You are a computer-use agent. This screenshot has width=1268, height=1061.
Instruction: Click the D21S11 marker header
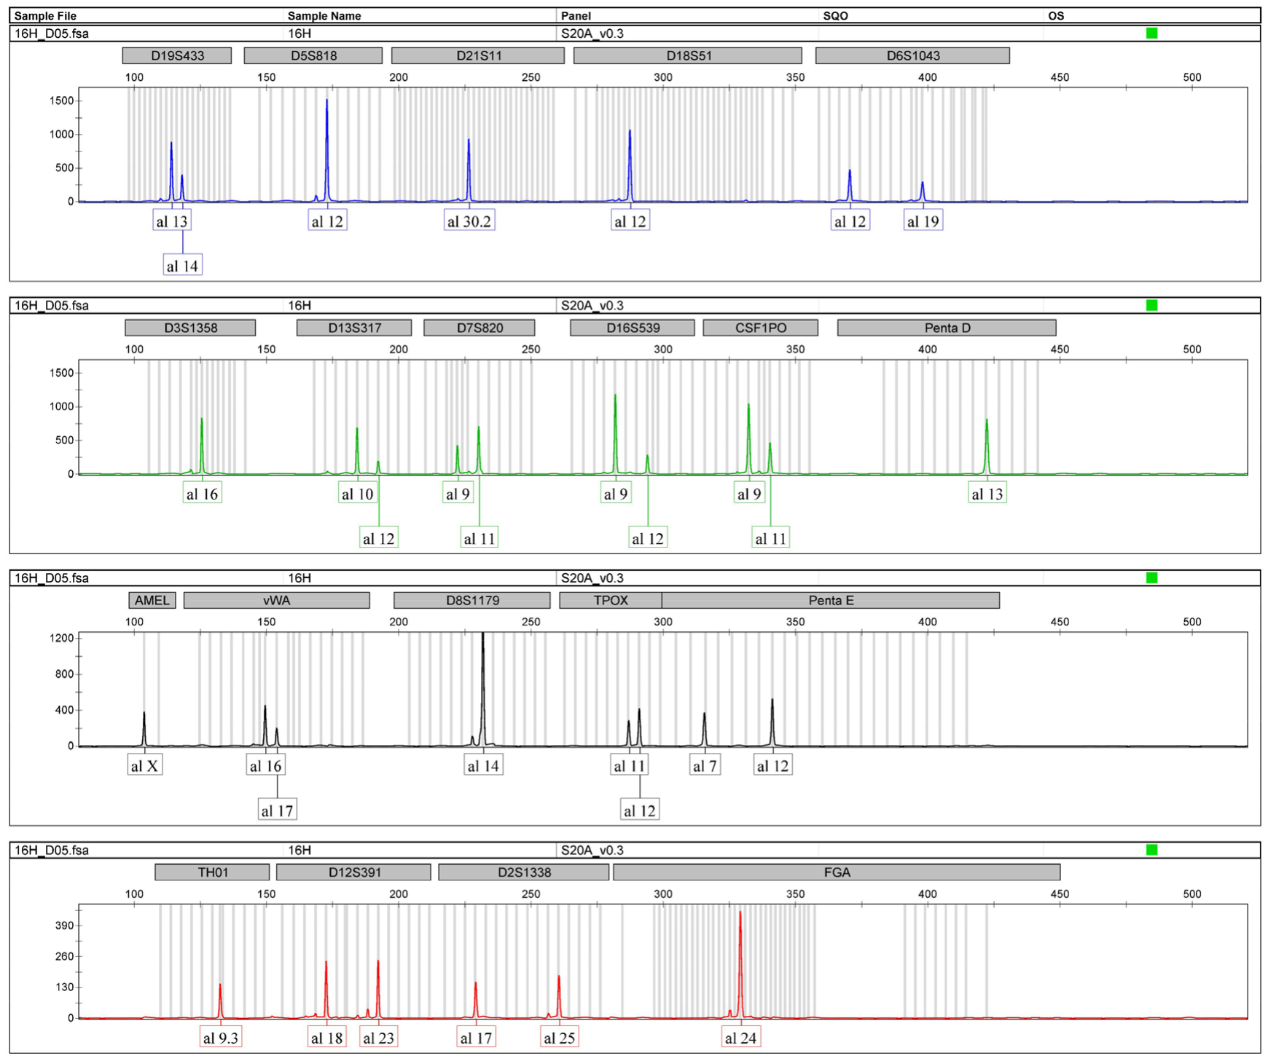tap(478, 56)
